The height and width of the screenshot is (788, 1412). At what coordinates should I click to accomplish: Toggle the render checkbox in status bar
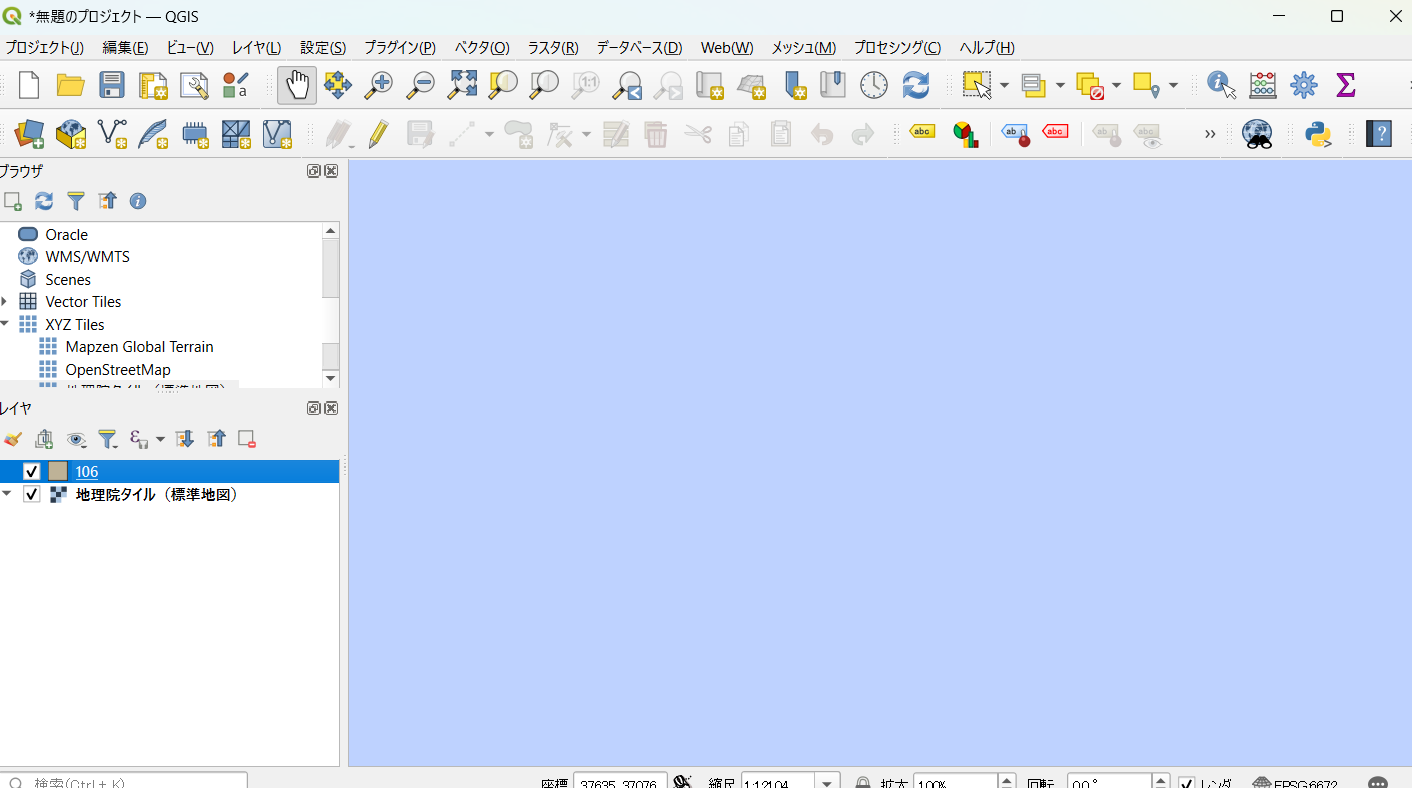point(1187,784)
